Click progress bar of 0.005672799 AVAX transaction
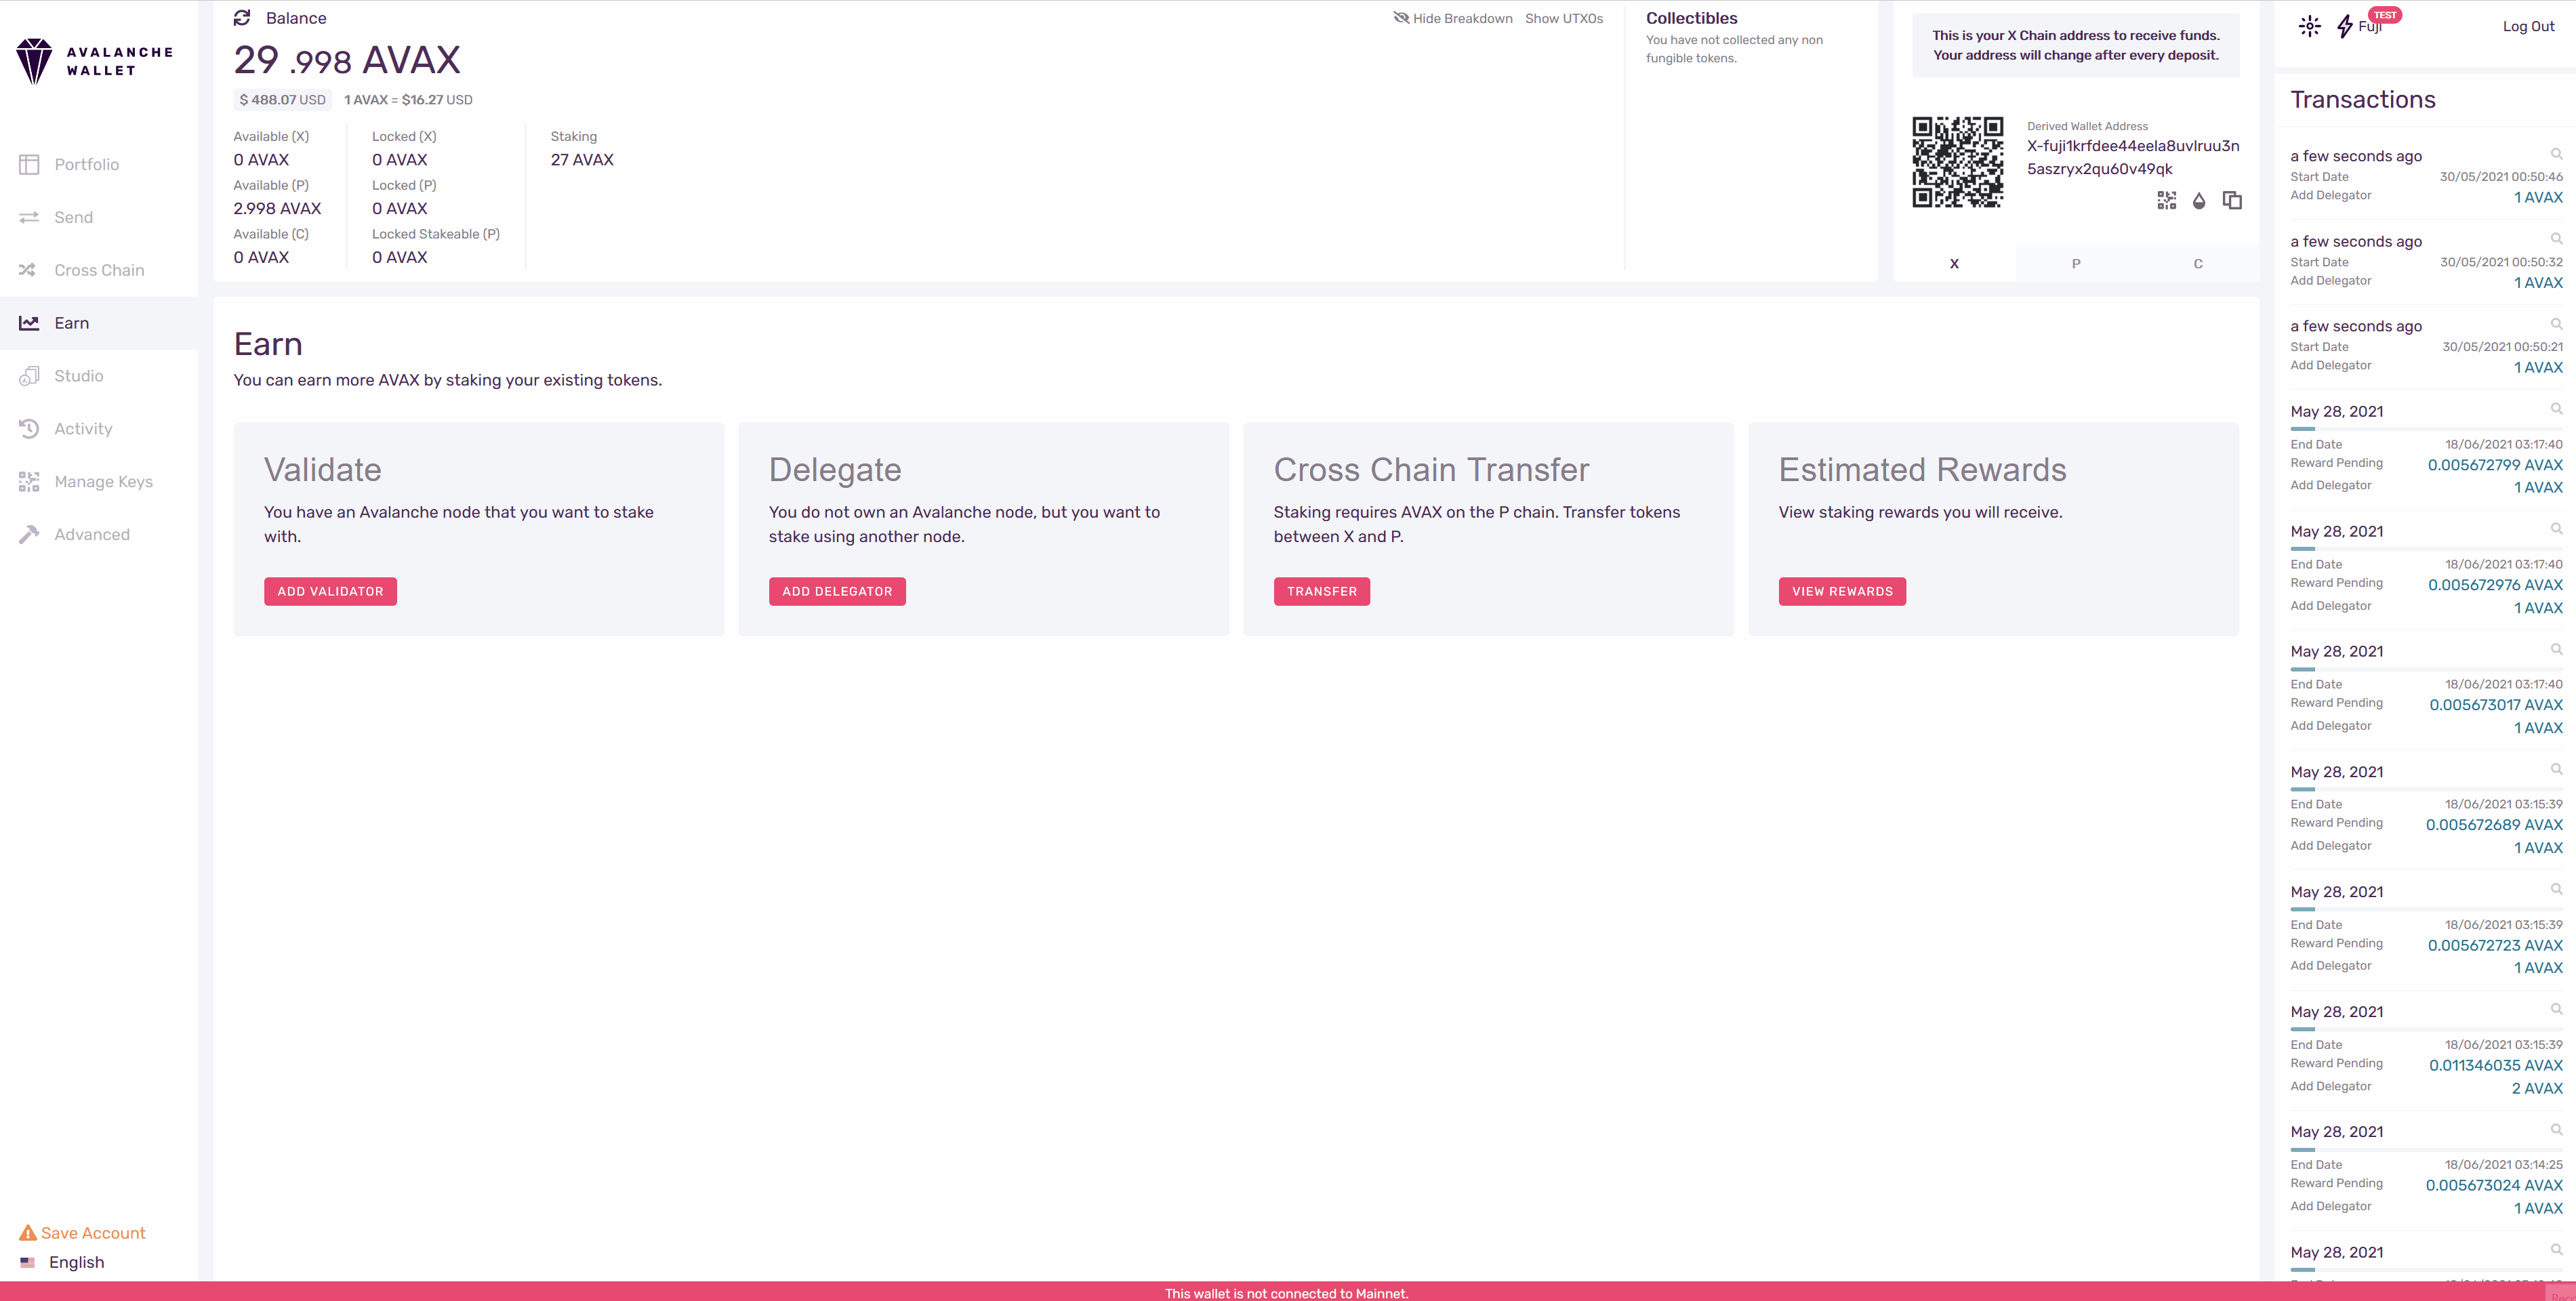Viewport: 2576px width, 1301px height. [2426, 428]
